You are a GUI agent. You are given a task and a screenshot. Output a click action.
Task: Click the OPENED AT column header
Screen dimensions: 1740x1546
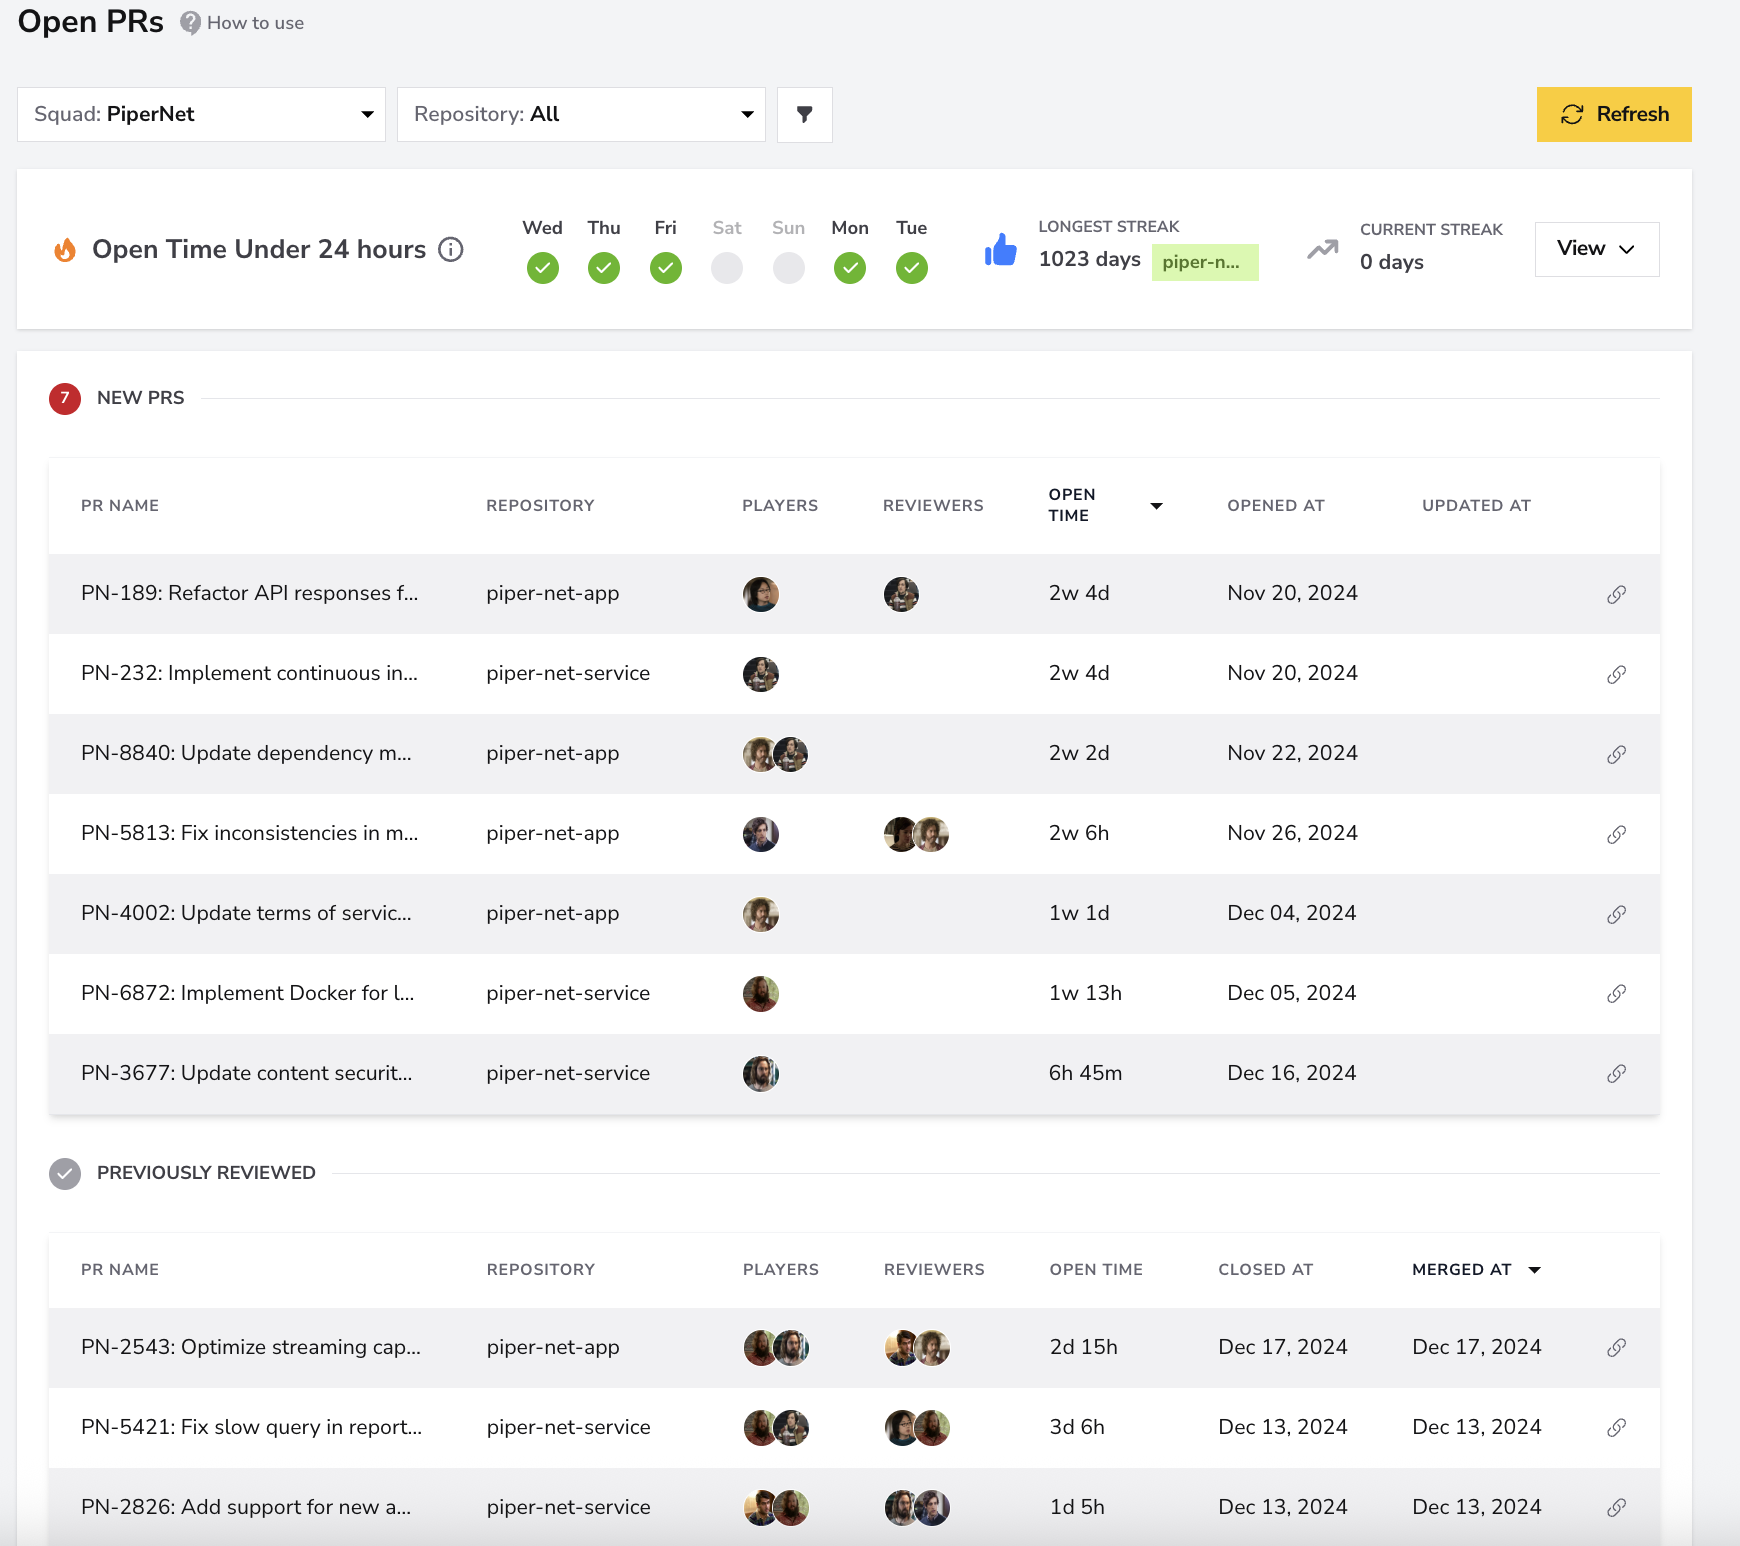tap(1276, 506)
